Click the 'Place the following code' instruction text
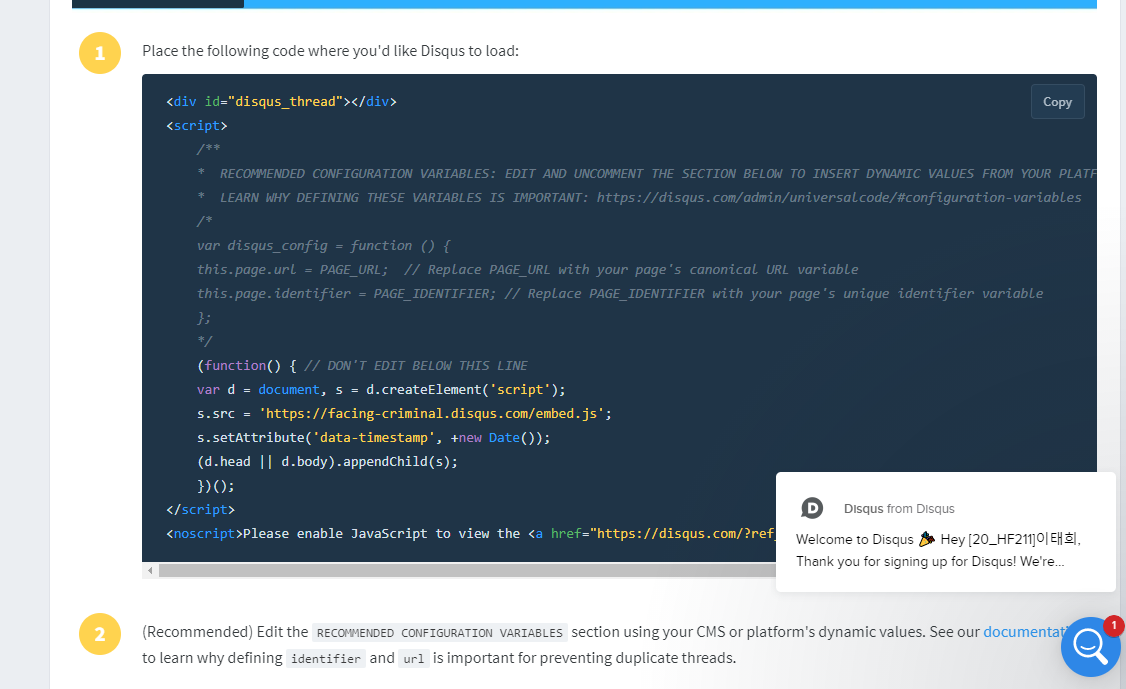This screenshot has width=1126, height=689. click(330, 51)
